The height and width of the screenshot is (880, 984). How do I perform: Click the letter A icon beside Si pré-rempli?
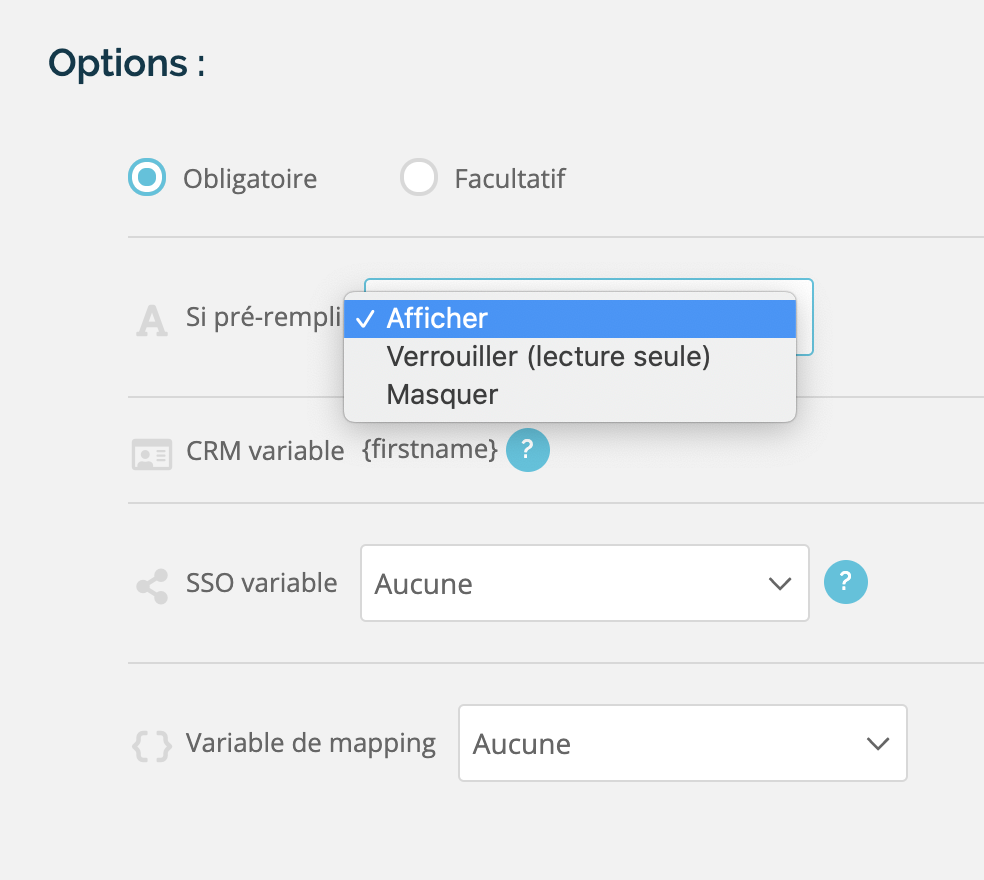tap(152, 321)
